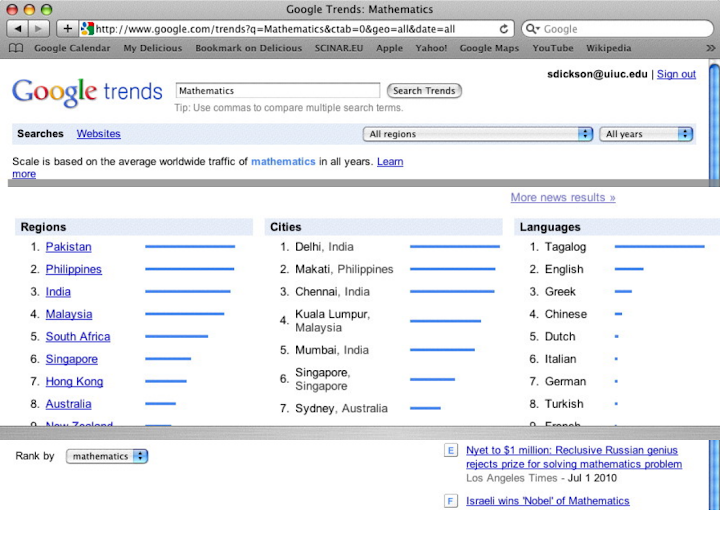Click the site favicon in the address bar
The width and height of the screenshot is (720, 540).
click(87, 29)
